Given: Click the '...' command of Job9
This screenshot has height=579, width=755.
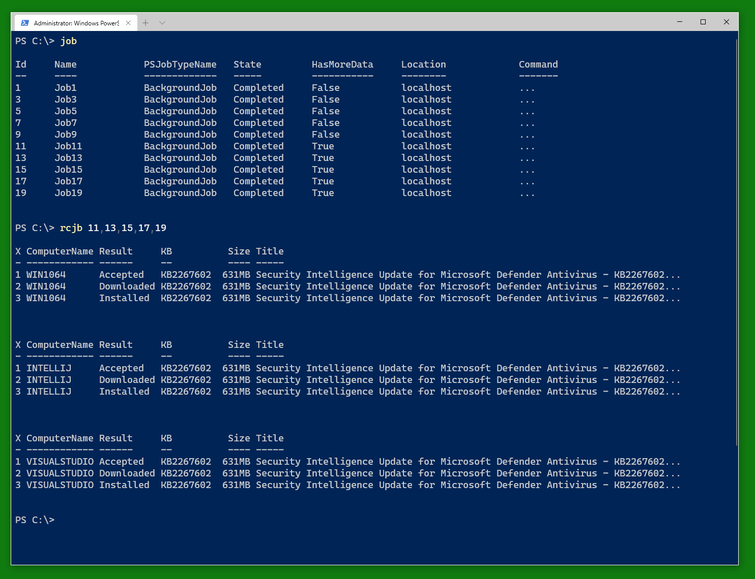Looking at the screenshot, I should click(x=527, y=136).
